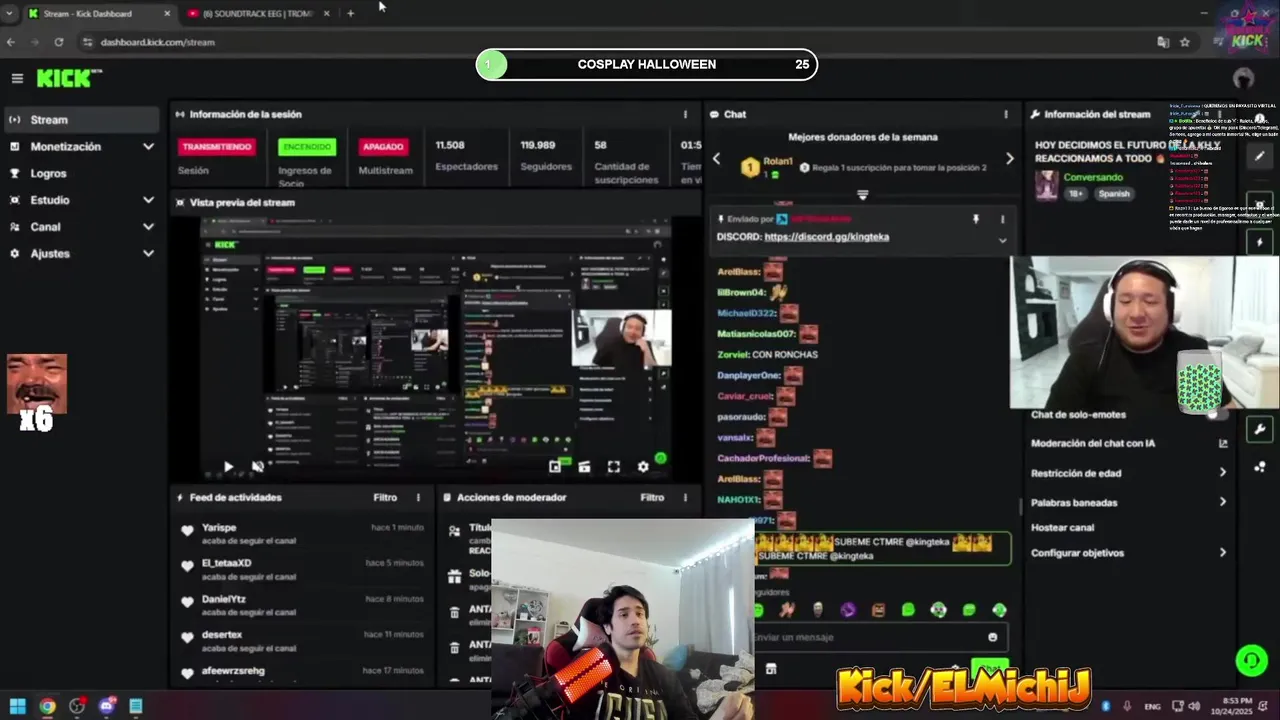Click Hostear canal option

click(x=1062, y=528)
